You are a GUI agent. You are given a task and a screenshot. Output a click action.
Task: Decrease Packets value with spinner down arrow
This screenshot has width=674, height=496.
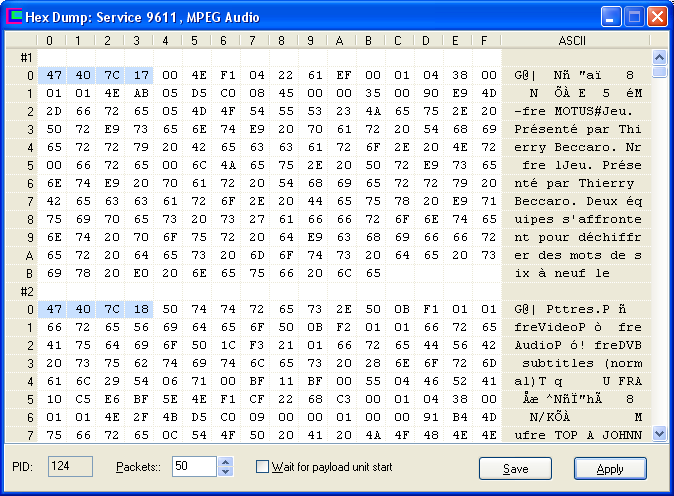click(226, 472)
